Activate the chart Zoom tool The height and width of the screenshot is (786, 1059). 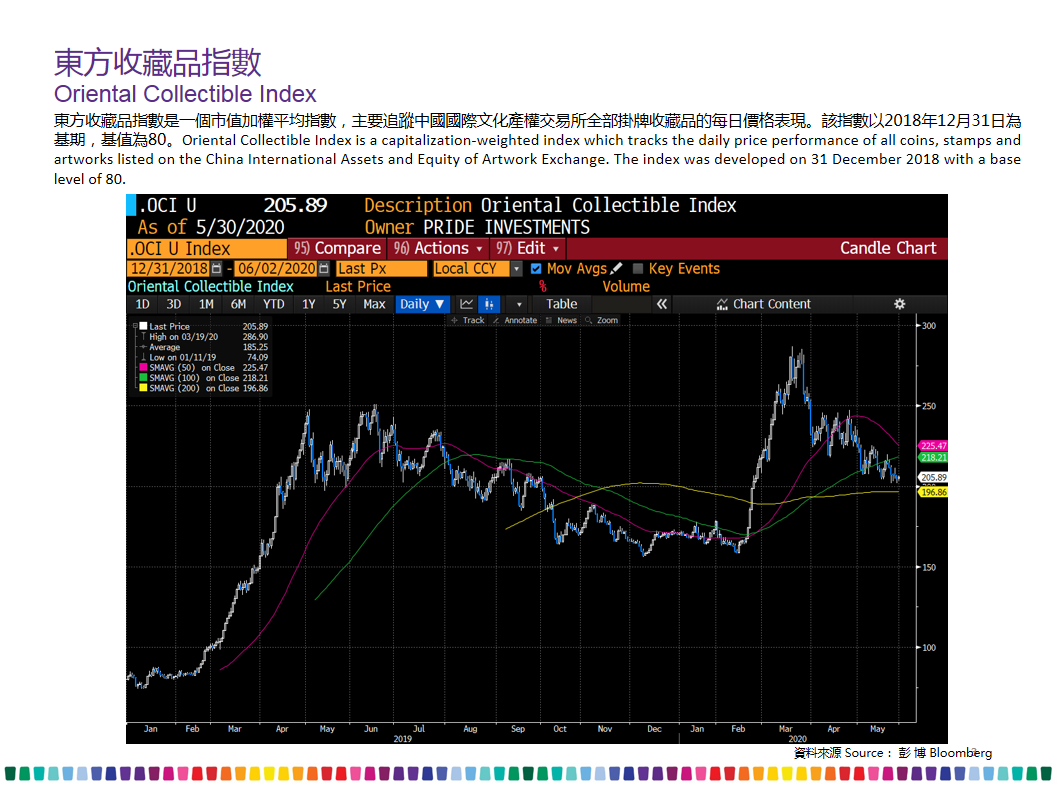(602, 320)
